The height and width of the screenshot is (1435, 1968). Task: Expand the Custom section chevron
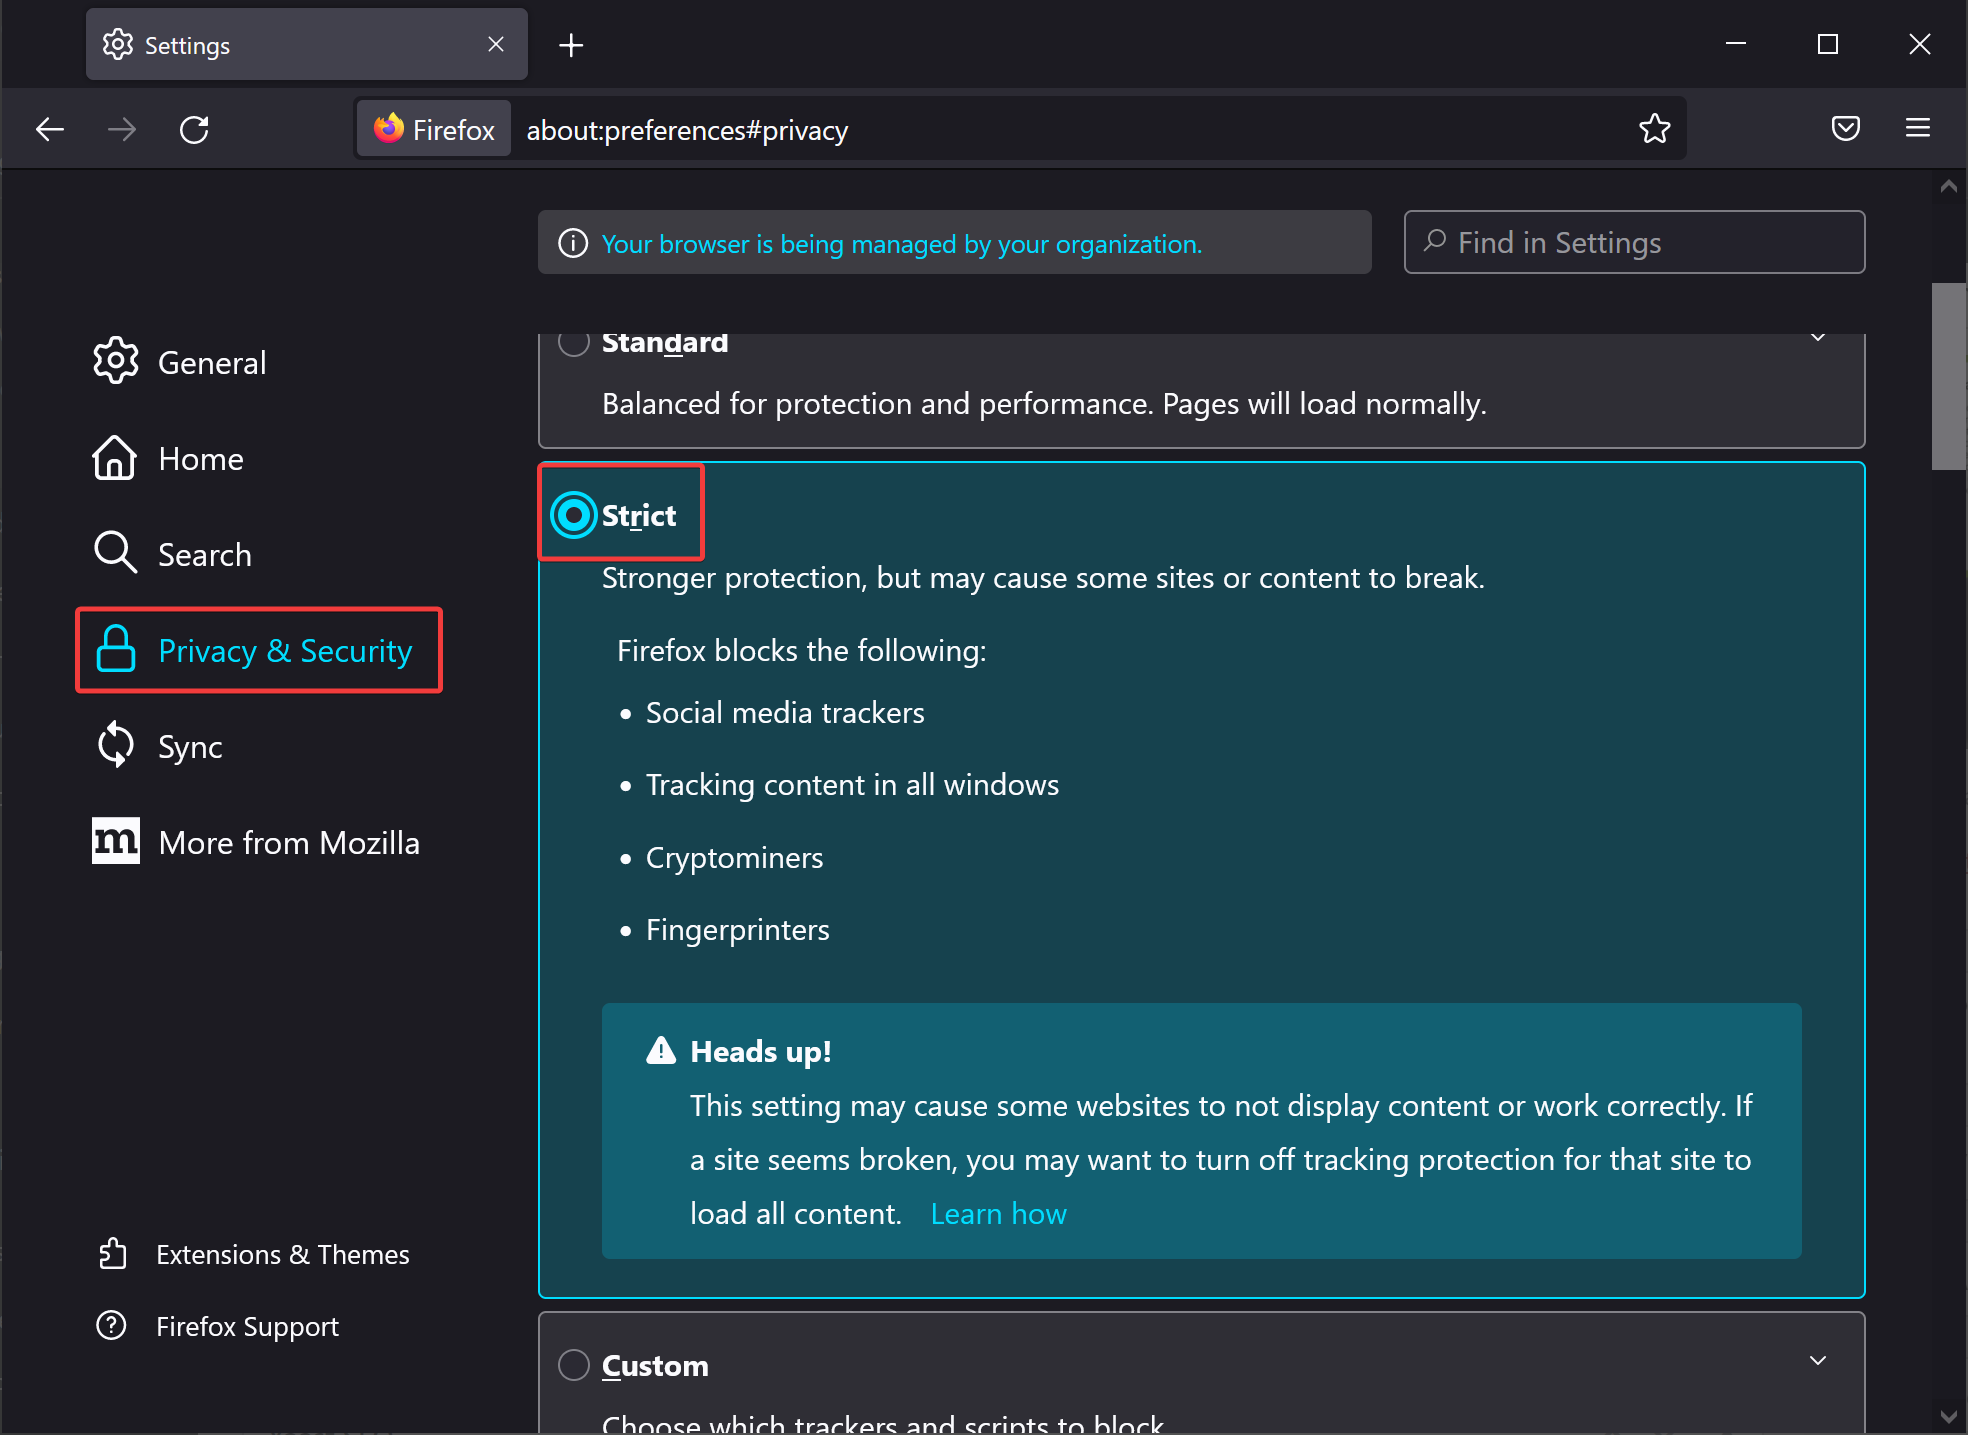click(1818, 1360)
